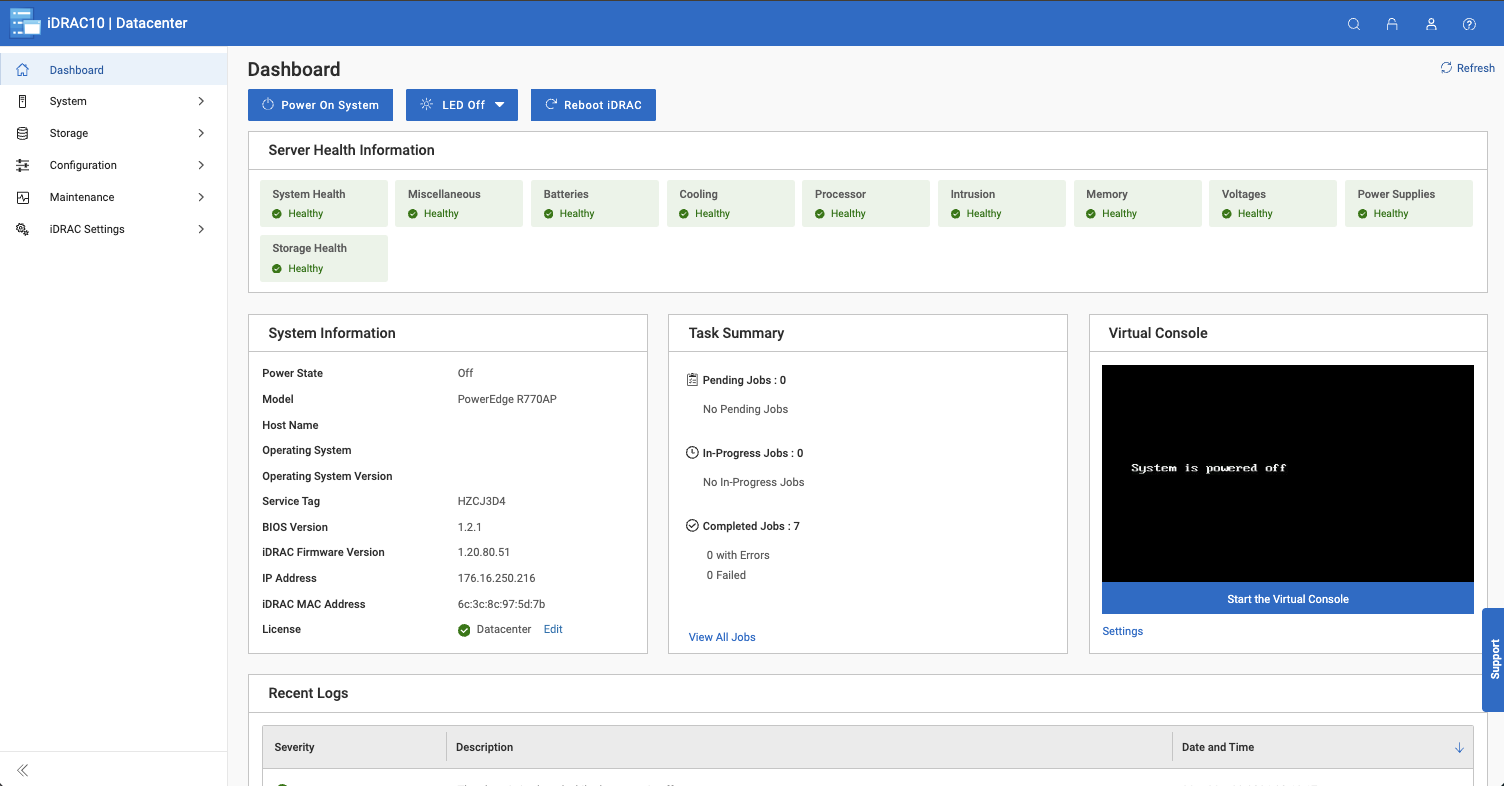The height and width of the screenshot is (786, 1504).
Task: Click the View All Jobs link
Action: (x=722, y=637)
